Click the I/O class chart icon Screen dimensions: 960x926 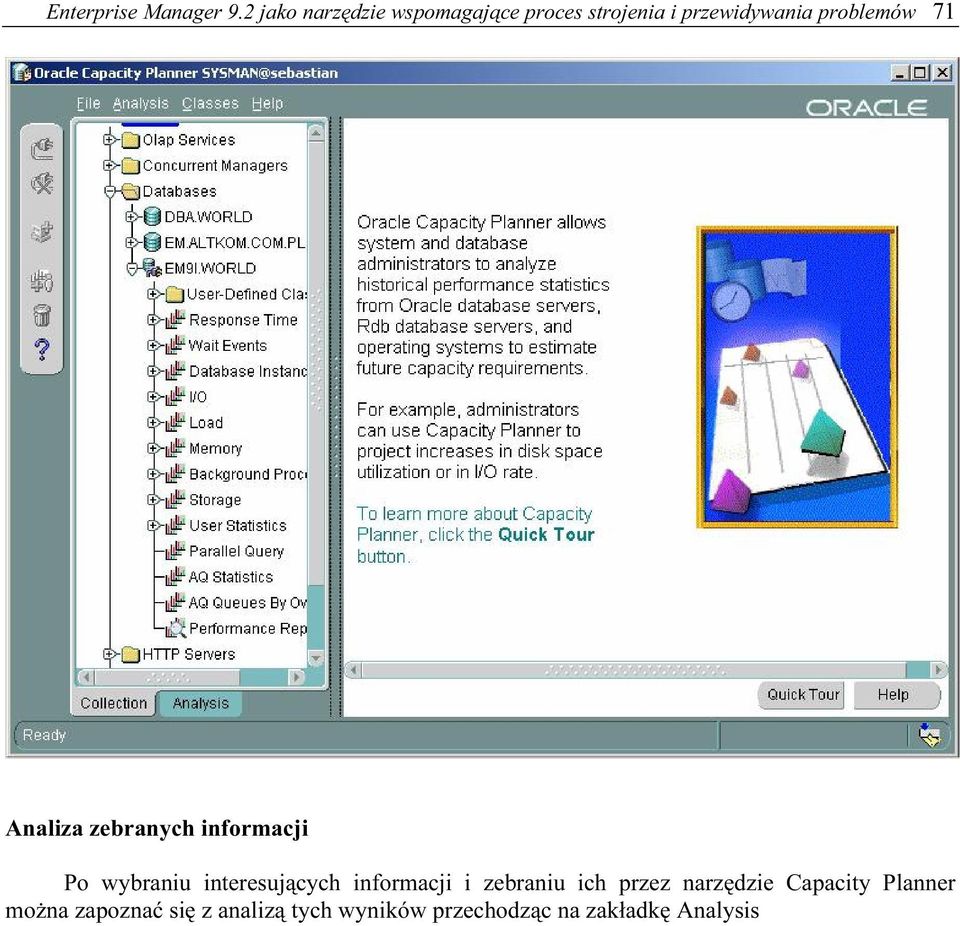coord(175,396)
